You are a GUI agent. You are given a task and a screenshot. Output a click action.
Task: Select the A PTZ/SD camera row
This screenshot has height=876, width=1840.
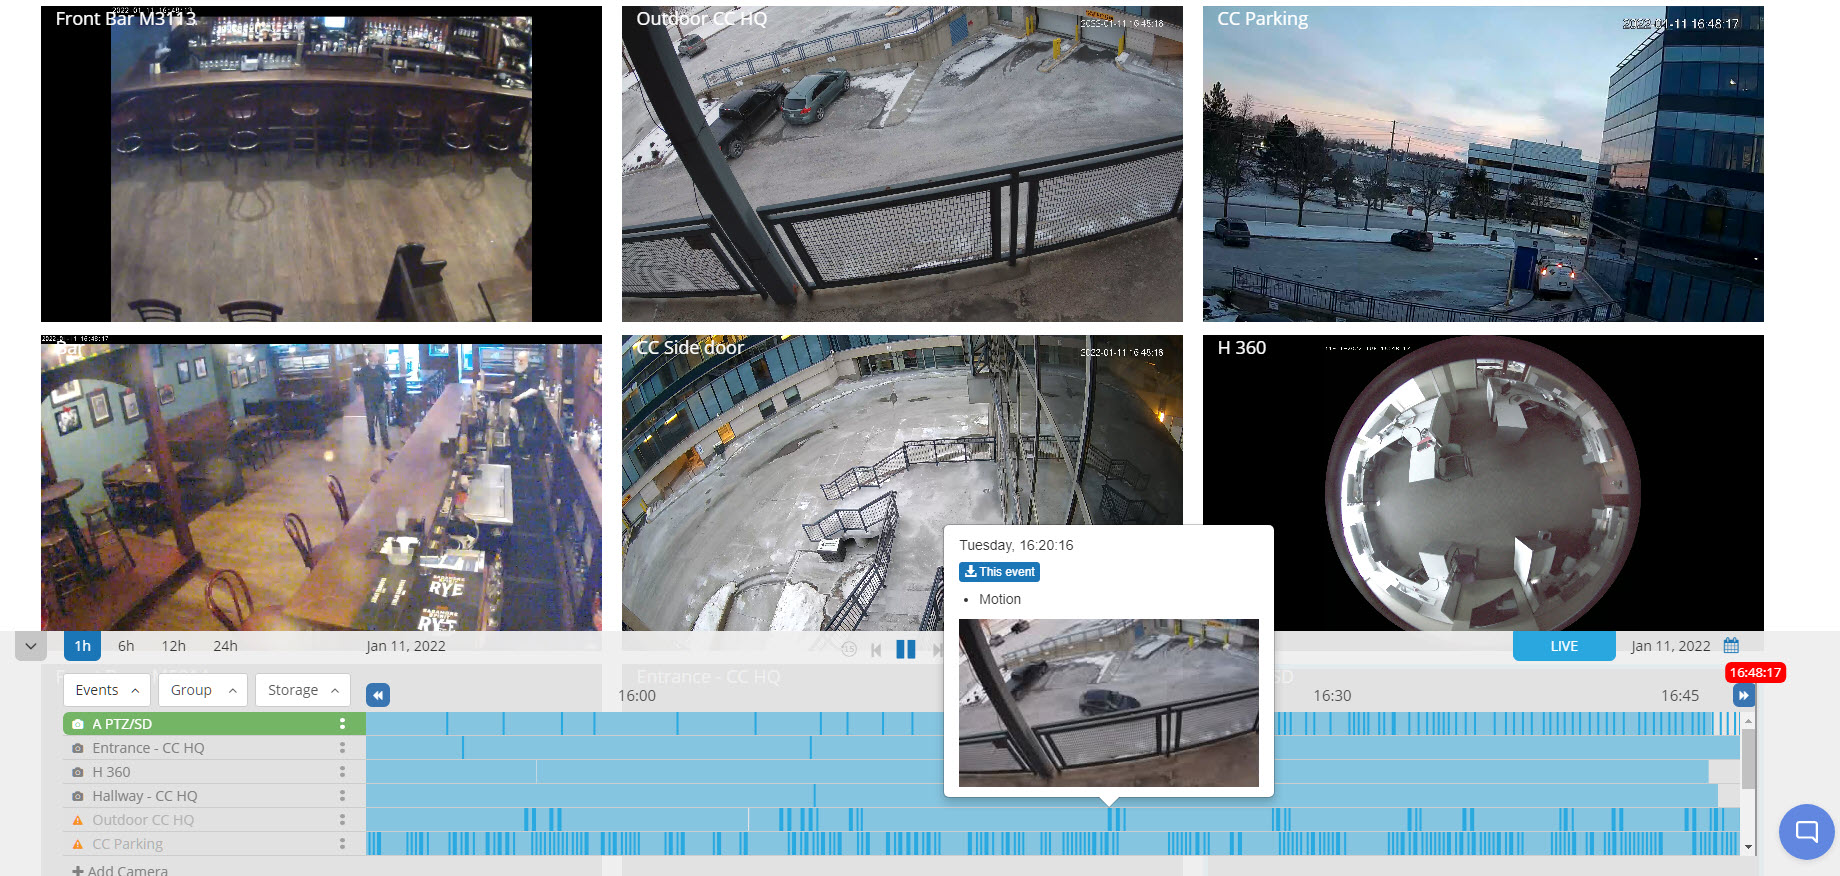click(214, 723)
